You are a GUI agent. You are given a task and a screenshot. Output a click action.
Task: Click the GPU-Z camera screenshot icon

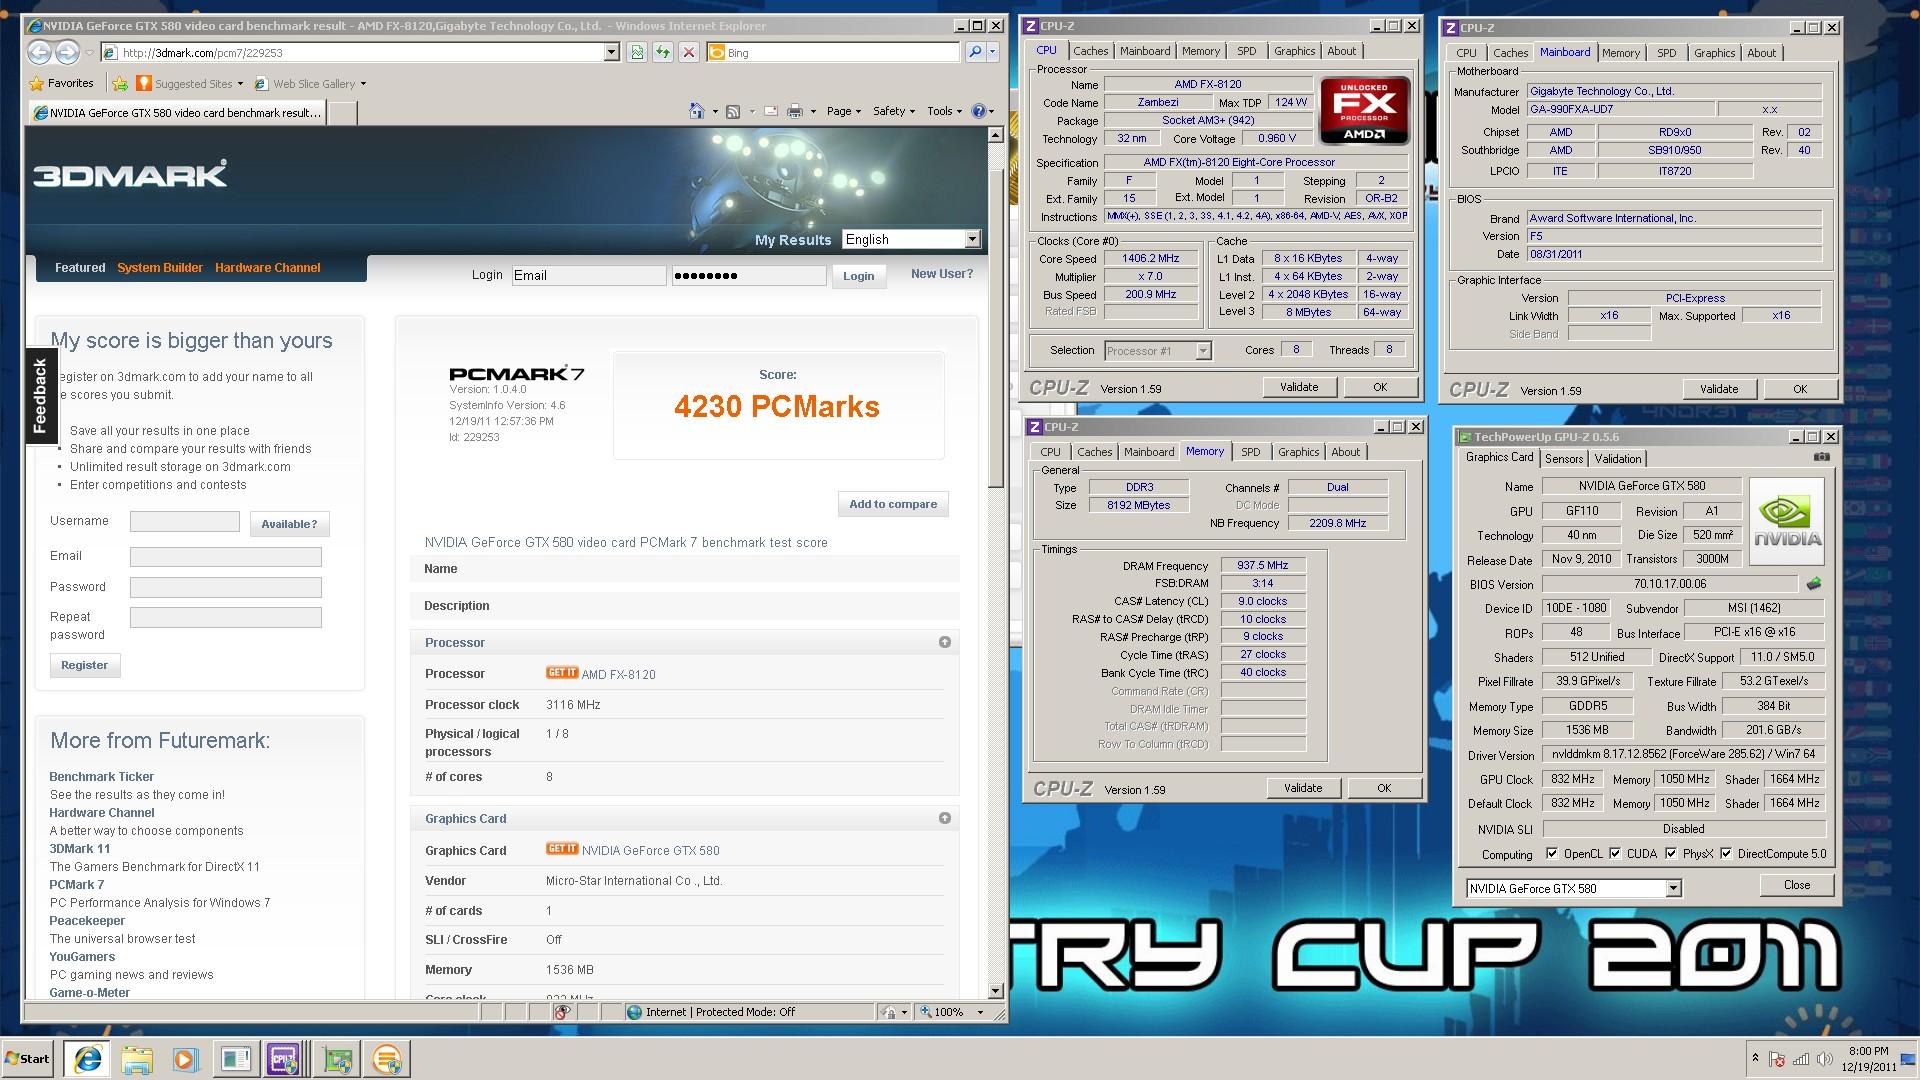[x=1822, y=457]
